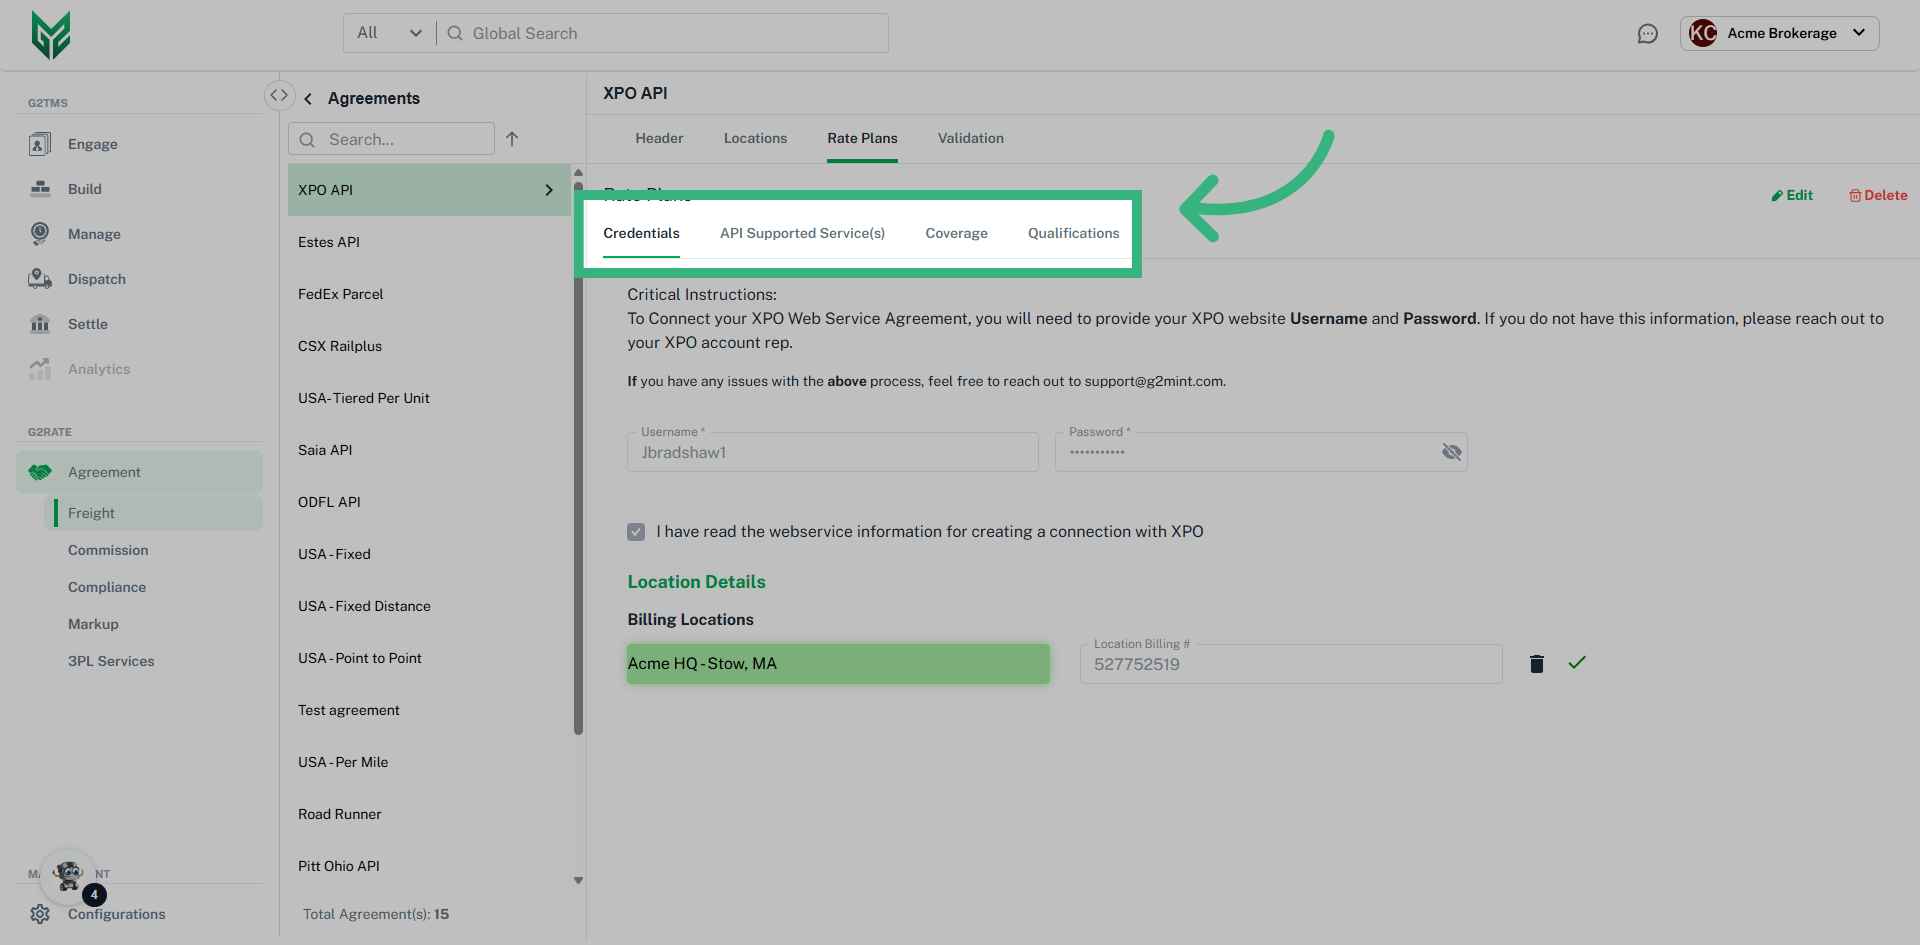This screenshot has width=1920, height=945.
Task: Open the Engage section in the sidebar
Action: pos(40,144)
